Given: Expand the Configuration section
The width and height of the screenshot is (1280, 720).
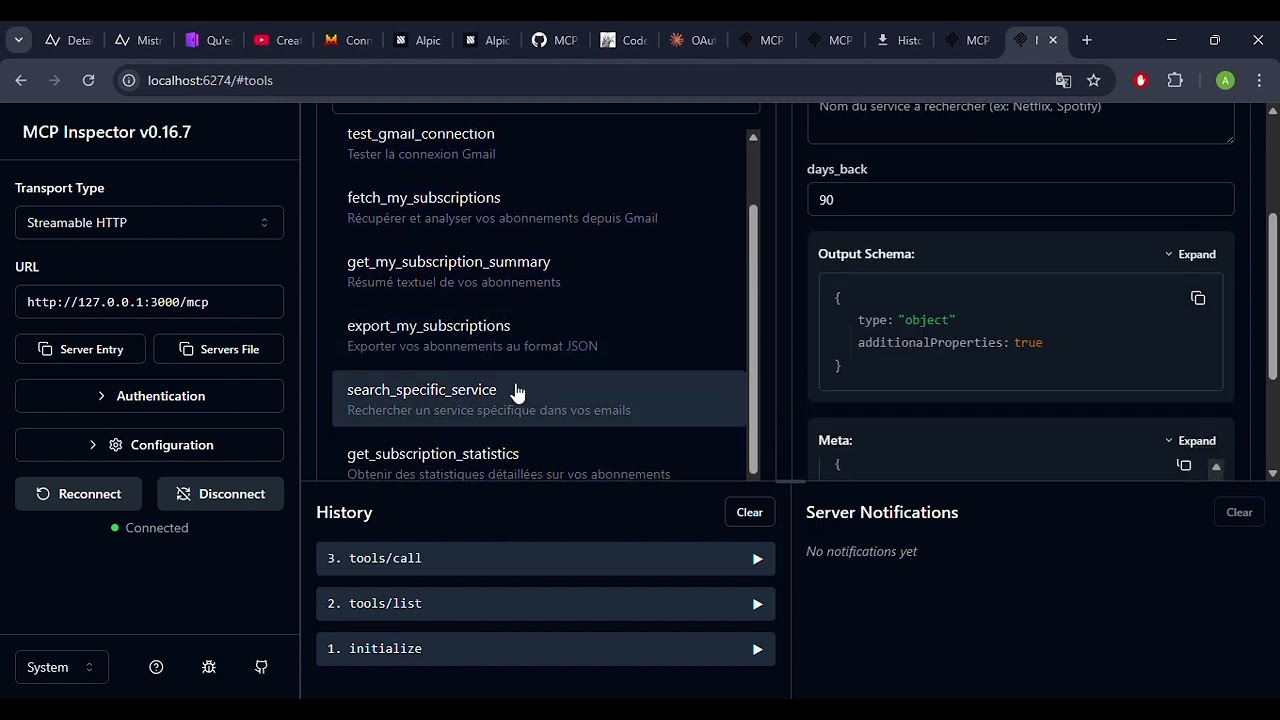Looking at the screenshot, I should [x=149, y=445].
